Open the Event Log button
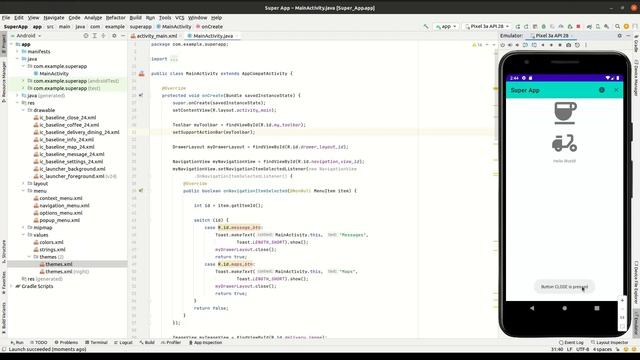640x360 pixels. click(571, 342)
